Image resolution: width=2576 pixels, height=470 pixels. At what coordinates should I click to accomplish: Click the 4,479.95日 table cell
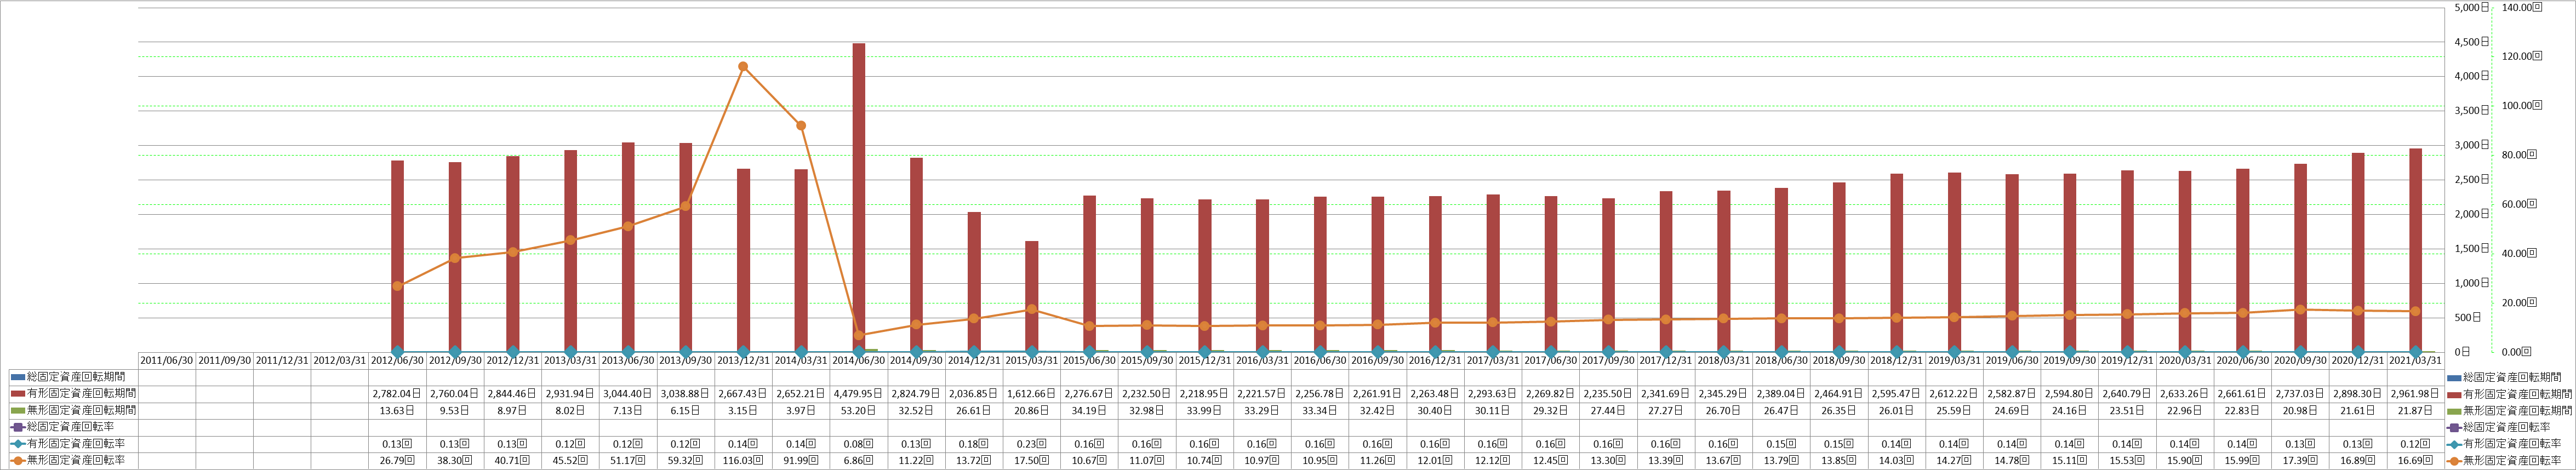(x=859, y=394)
